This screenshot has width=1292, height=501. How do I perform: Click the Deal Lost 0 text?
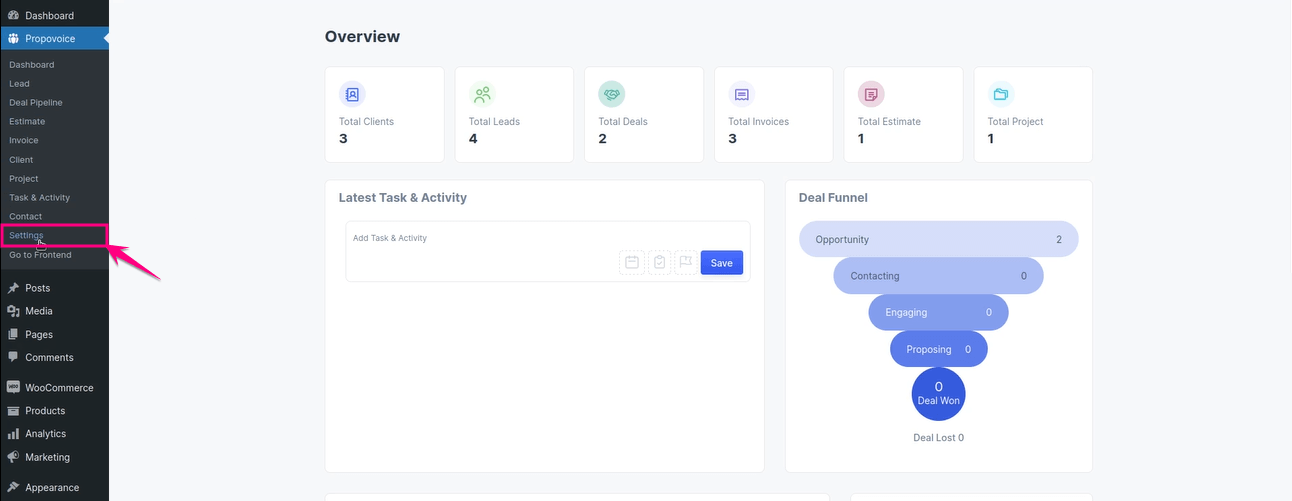coord(939,438)
